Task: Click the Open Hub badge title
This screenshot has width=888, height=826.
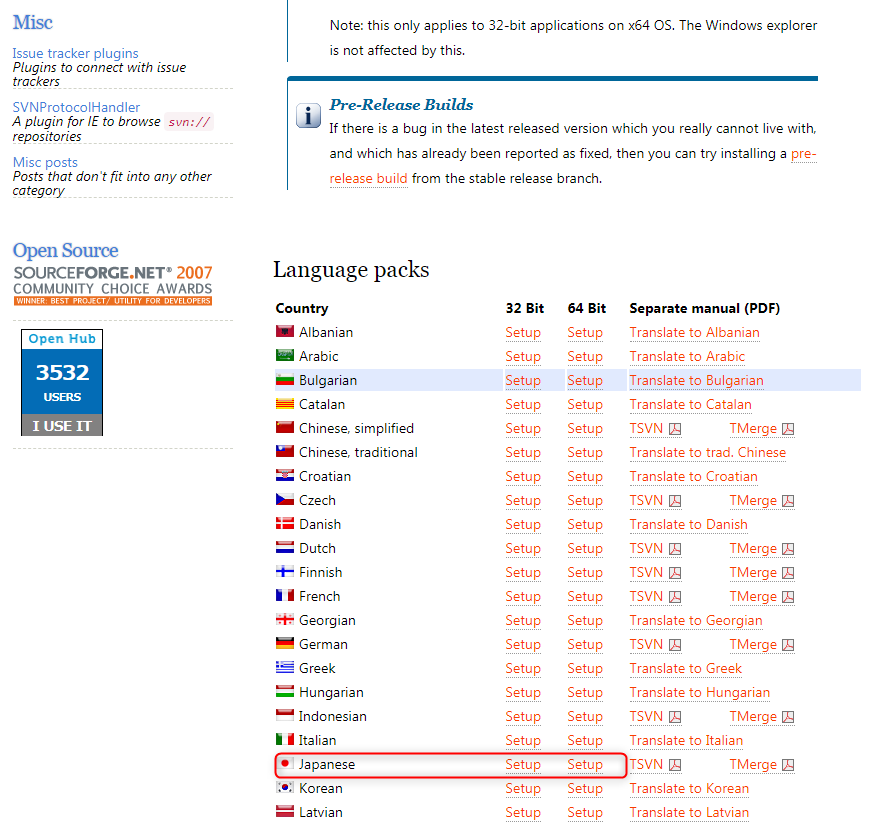Action: 62,339
